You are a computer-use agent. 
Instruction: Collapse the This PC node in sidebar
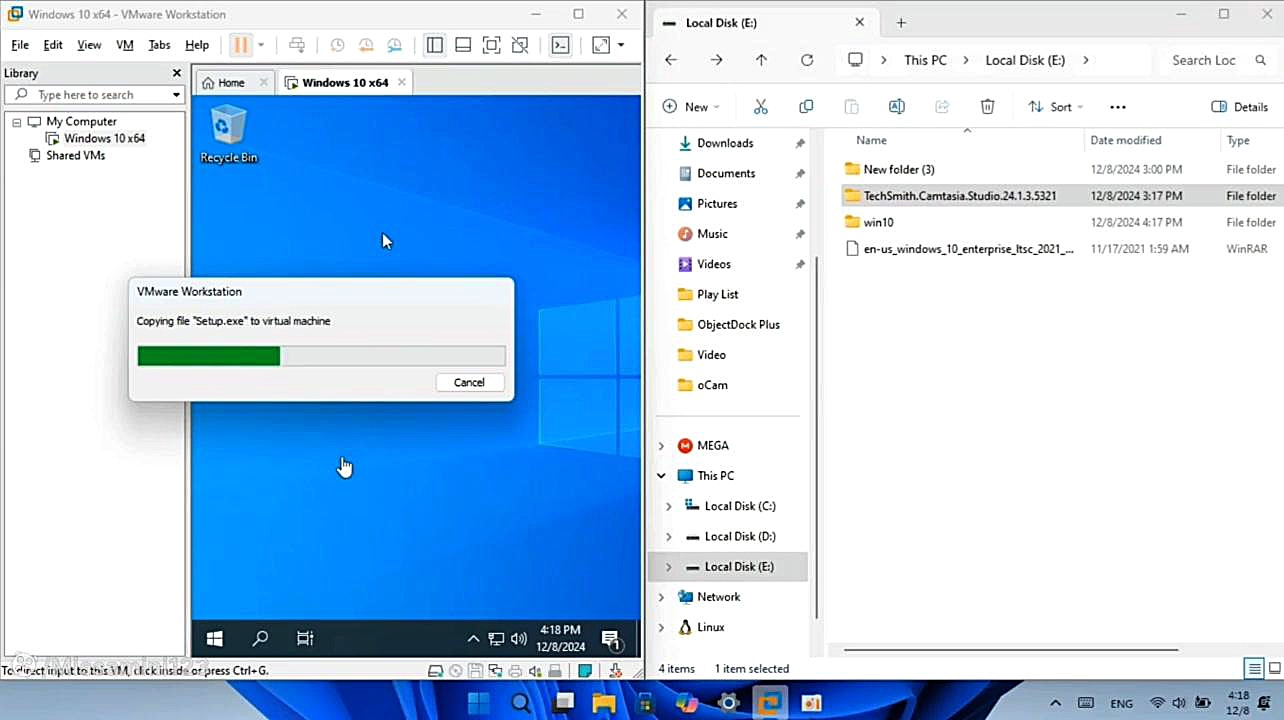click(661, 476)
